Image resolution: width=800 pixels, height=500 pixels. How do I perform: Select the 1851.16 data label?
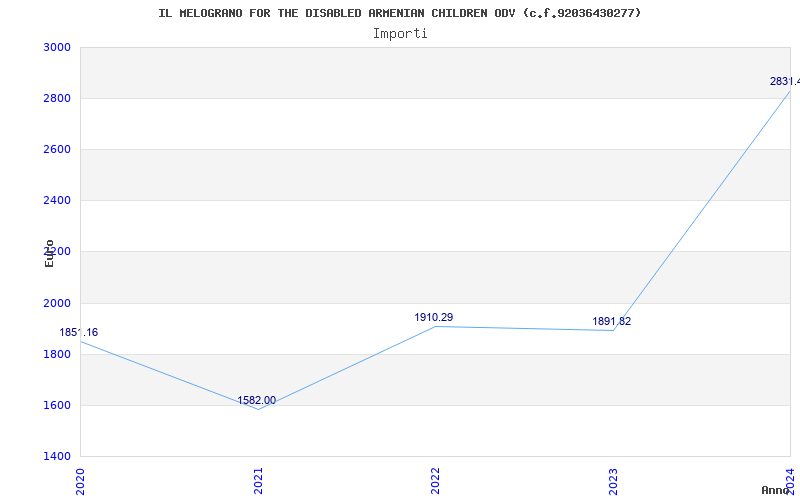79,332
